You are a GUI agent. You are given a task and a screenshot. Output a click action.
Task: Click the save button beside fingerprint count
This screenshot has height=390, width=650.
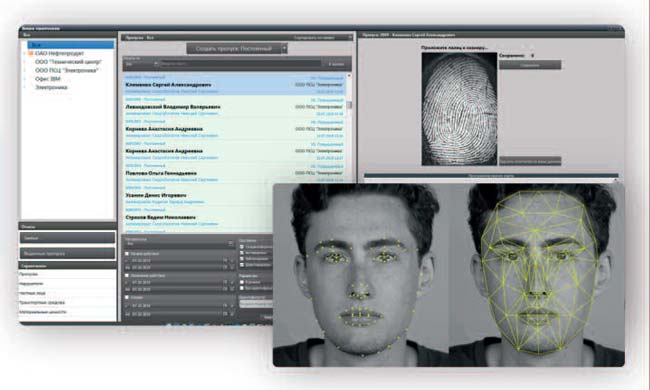pyautogui.click(x=530, y=65)
